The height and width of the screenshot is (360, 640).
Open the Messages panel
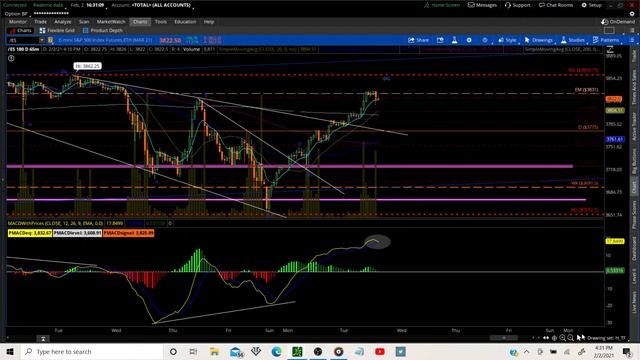pos(482,5)
